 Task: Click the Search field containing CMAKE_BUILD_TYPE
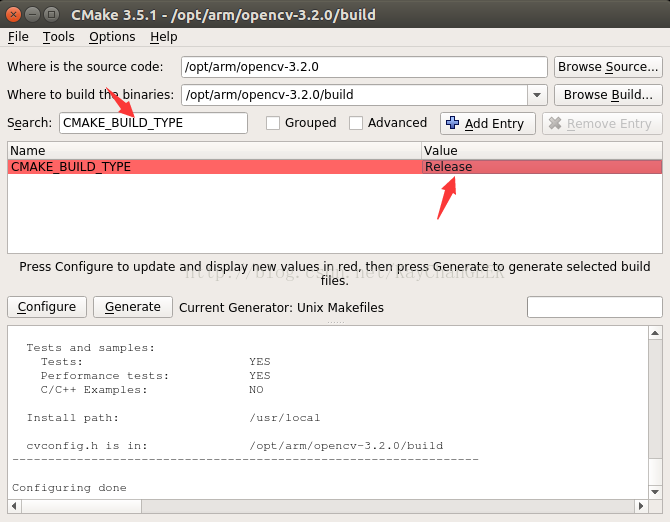pyautogui.click(x=153, y=123)
